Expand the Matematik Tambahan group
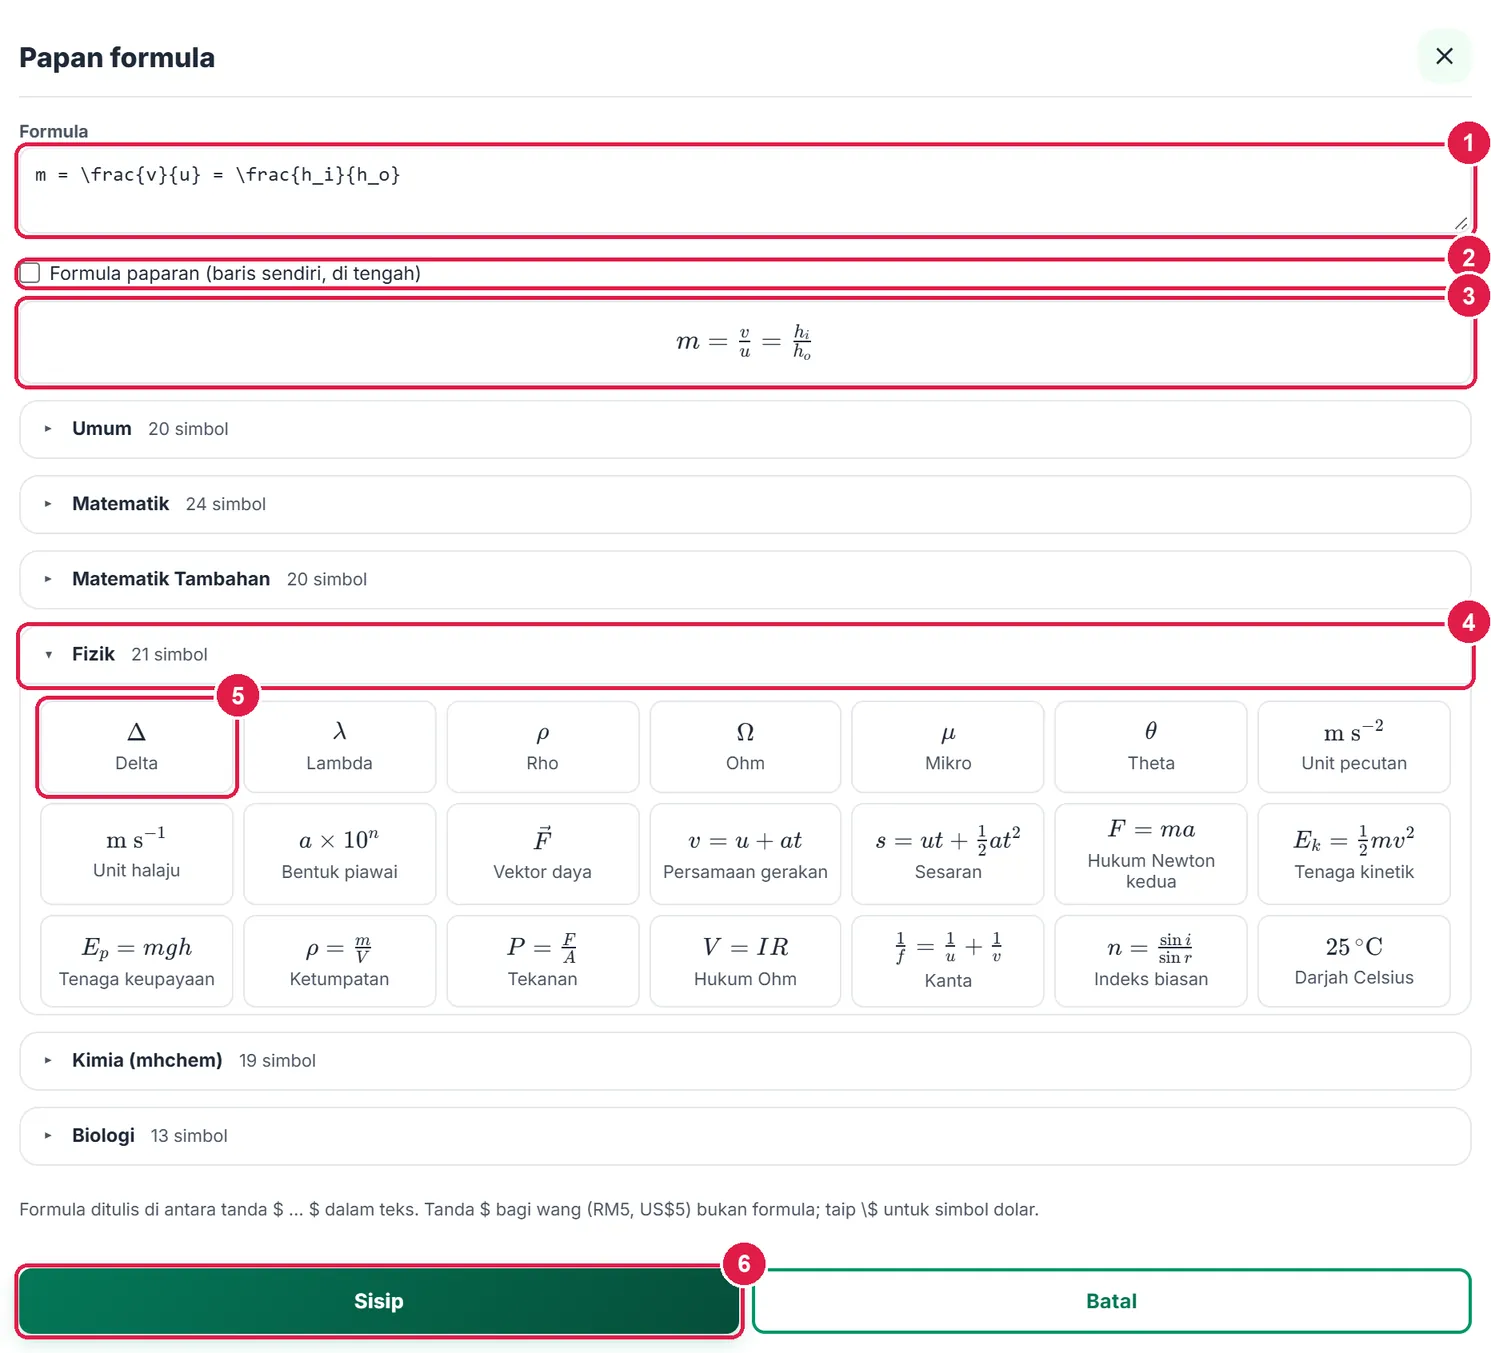Image resolution: width=1491 pixels, height=1353 pixels. [745, 579]
